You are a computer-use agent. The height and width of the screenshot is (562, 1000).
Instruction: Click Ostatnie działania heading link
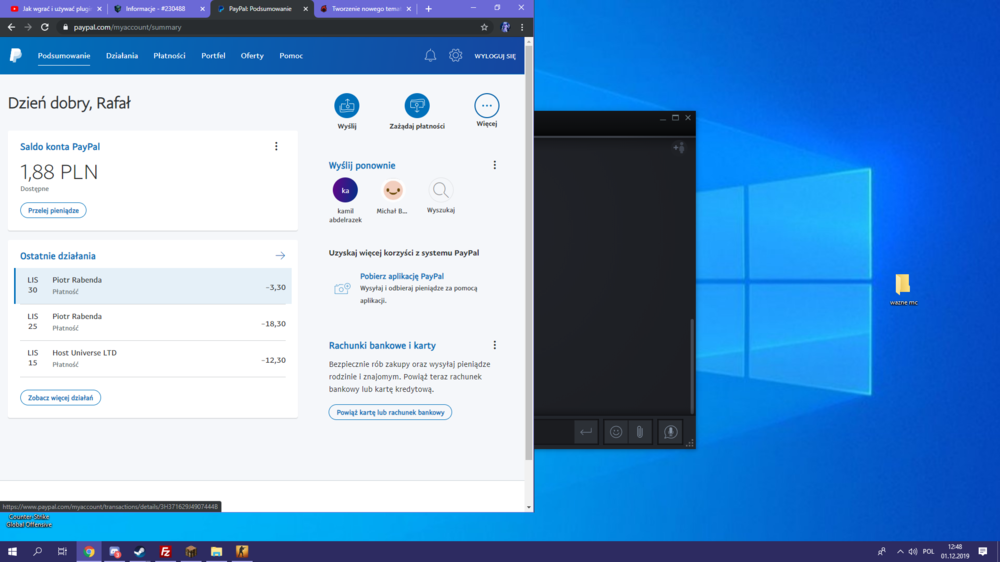click(58, 256)
